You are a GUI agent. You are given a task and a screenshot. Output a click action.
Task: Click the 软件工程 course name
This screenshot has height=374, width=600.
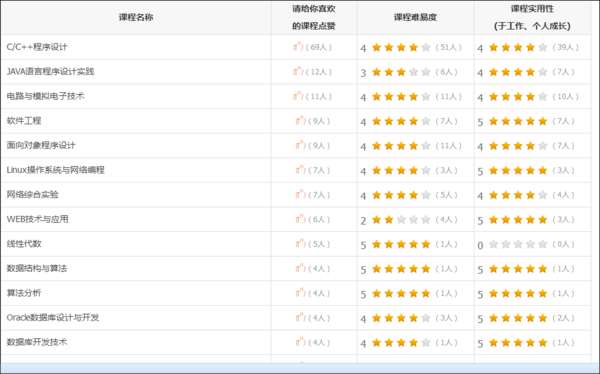coord(24,121)
